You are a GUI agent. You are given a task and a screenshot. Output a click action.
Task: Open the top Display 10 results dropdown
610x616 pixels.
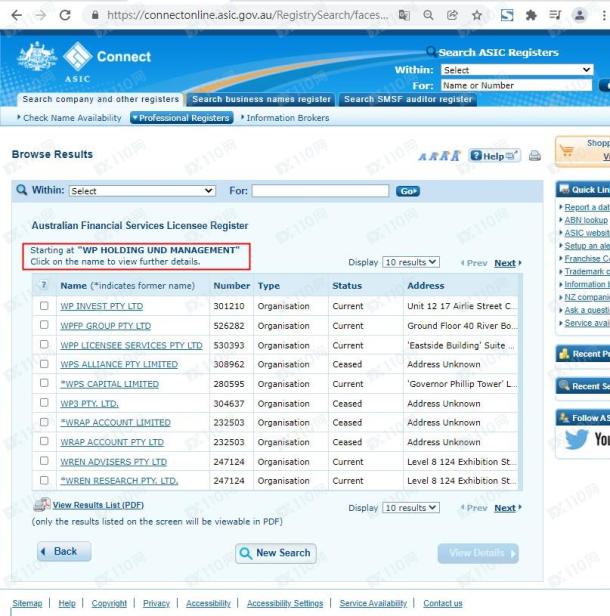tap(411, 262)
